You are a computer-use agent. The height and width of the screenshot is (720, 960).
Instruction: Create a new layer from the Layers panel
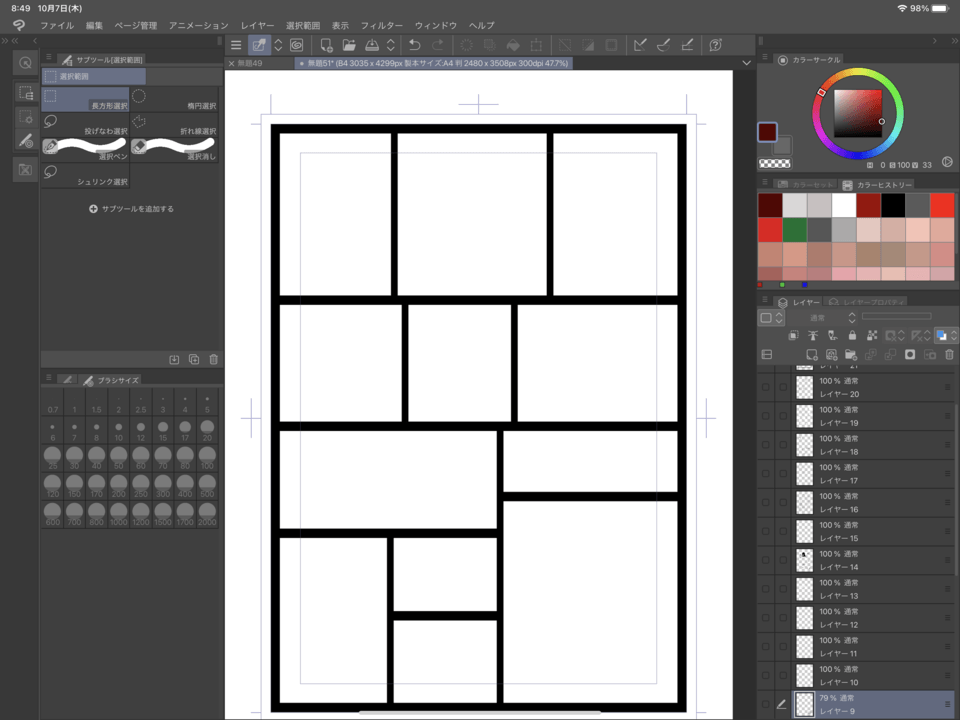(x=812, y=354)
